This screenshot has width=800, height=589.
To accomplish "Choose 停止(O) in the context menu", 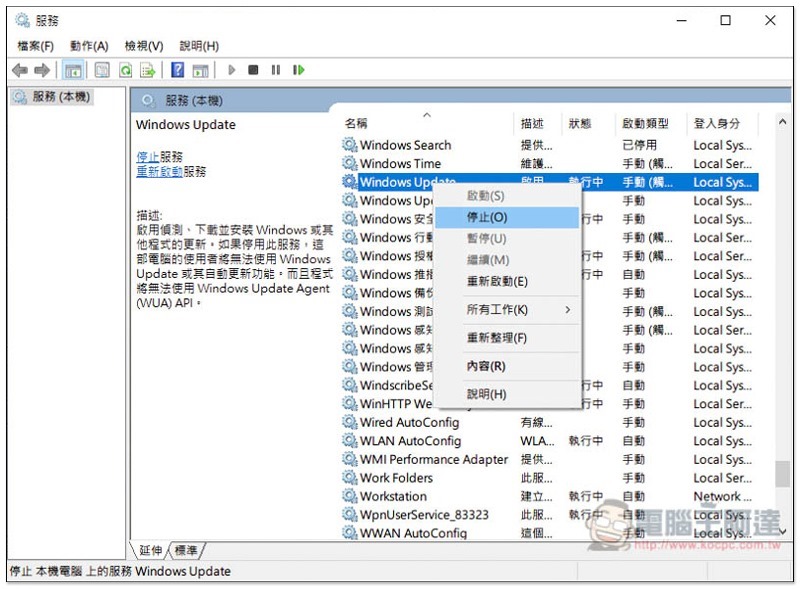I will click(x=507, y=217).
